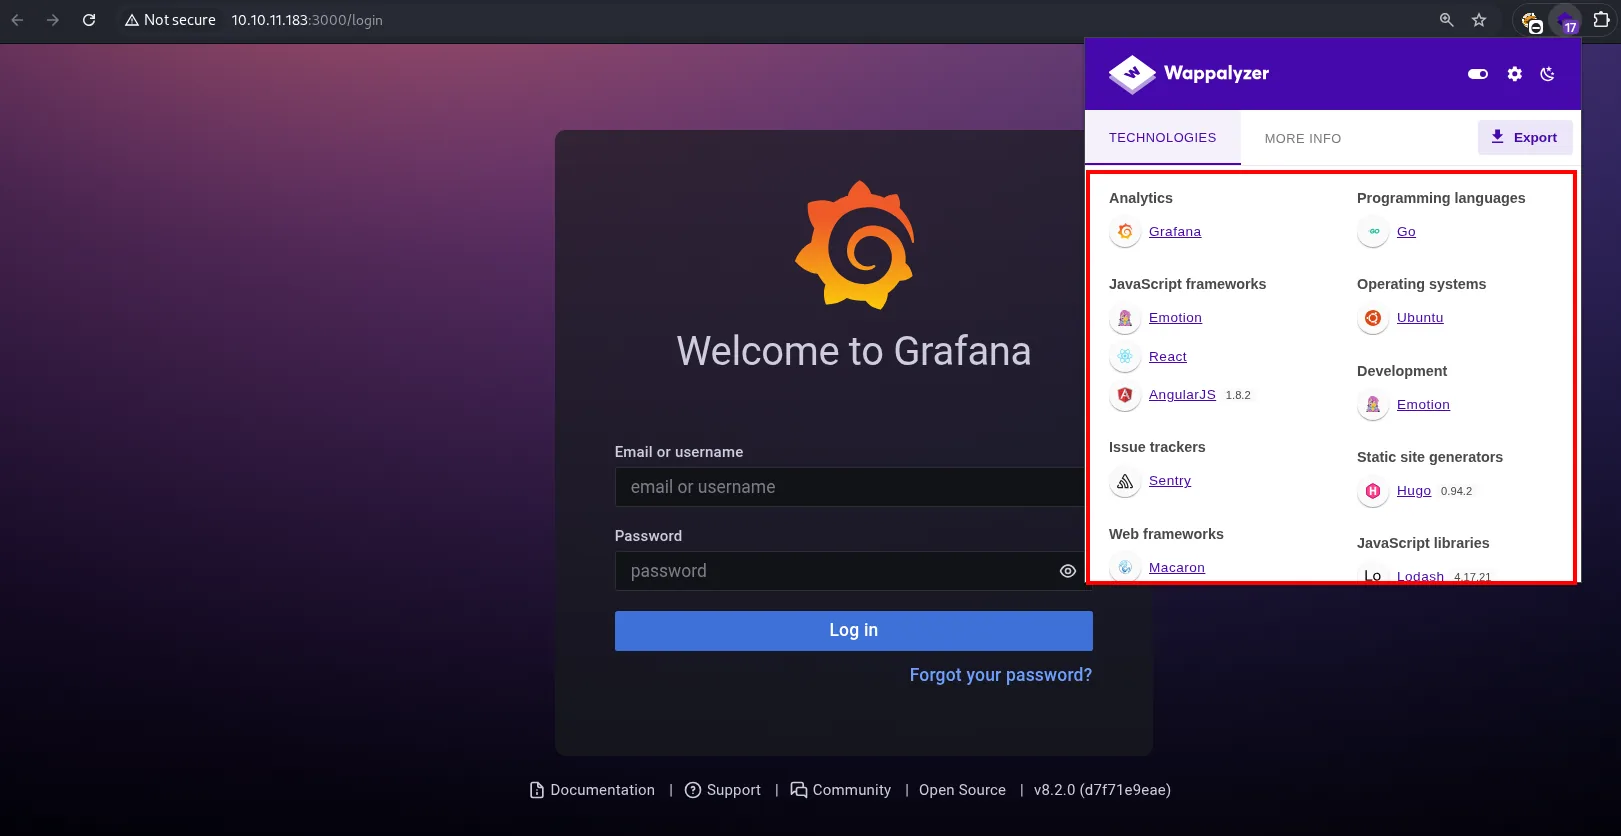This screenshot has height=836, width=1621.
Task: Open the Go programming language link
Action: tap(1406, 232)
